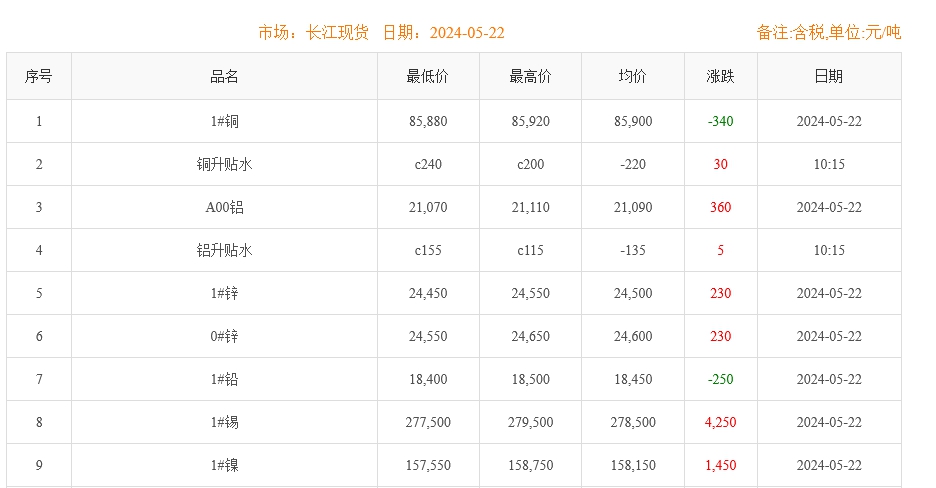Click the 均价 column header
This screenshot has width=936, height=488.
[x=632, y=77]
